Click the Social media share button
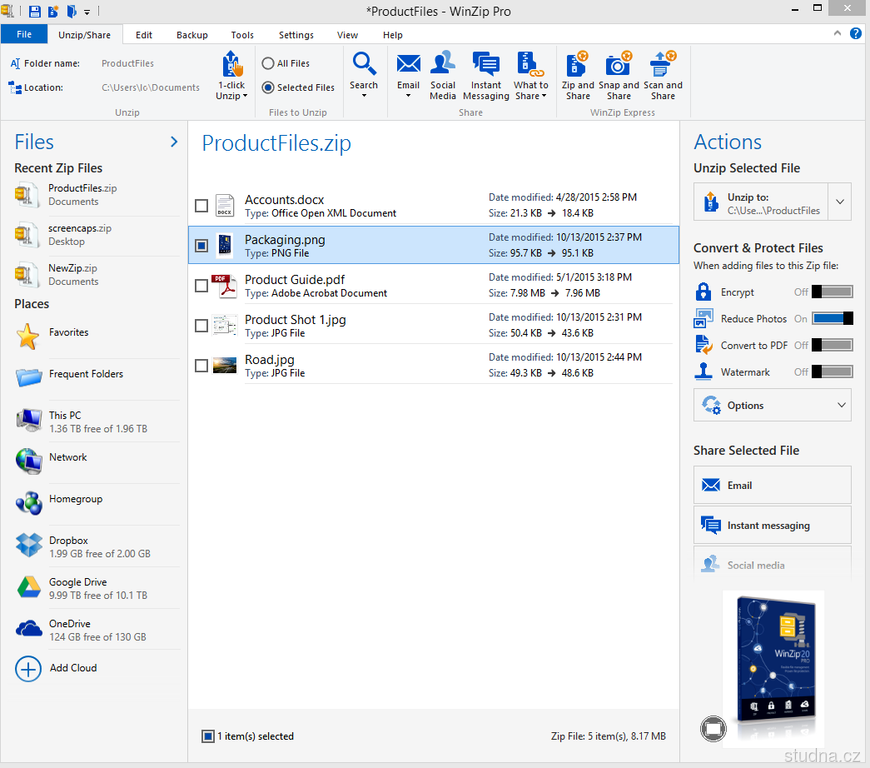 click(772, 564)
